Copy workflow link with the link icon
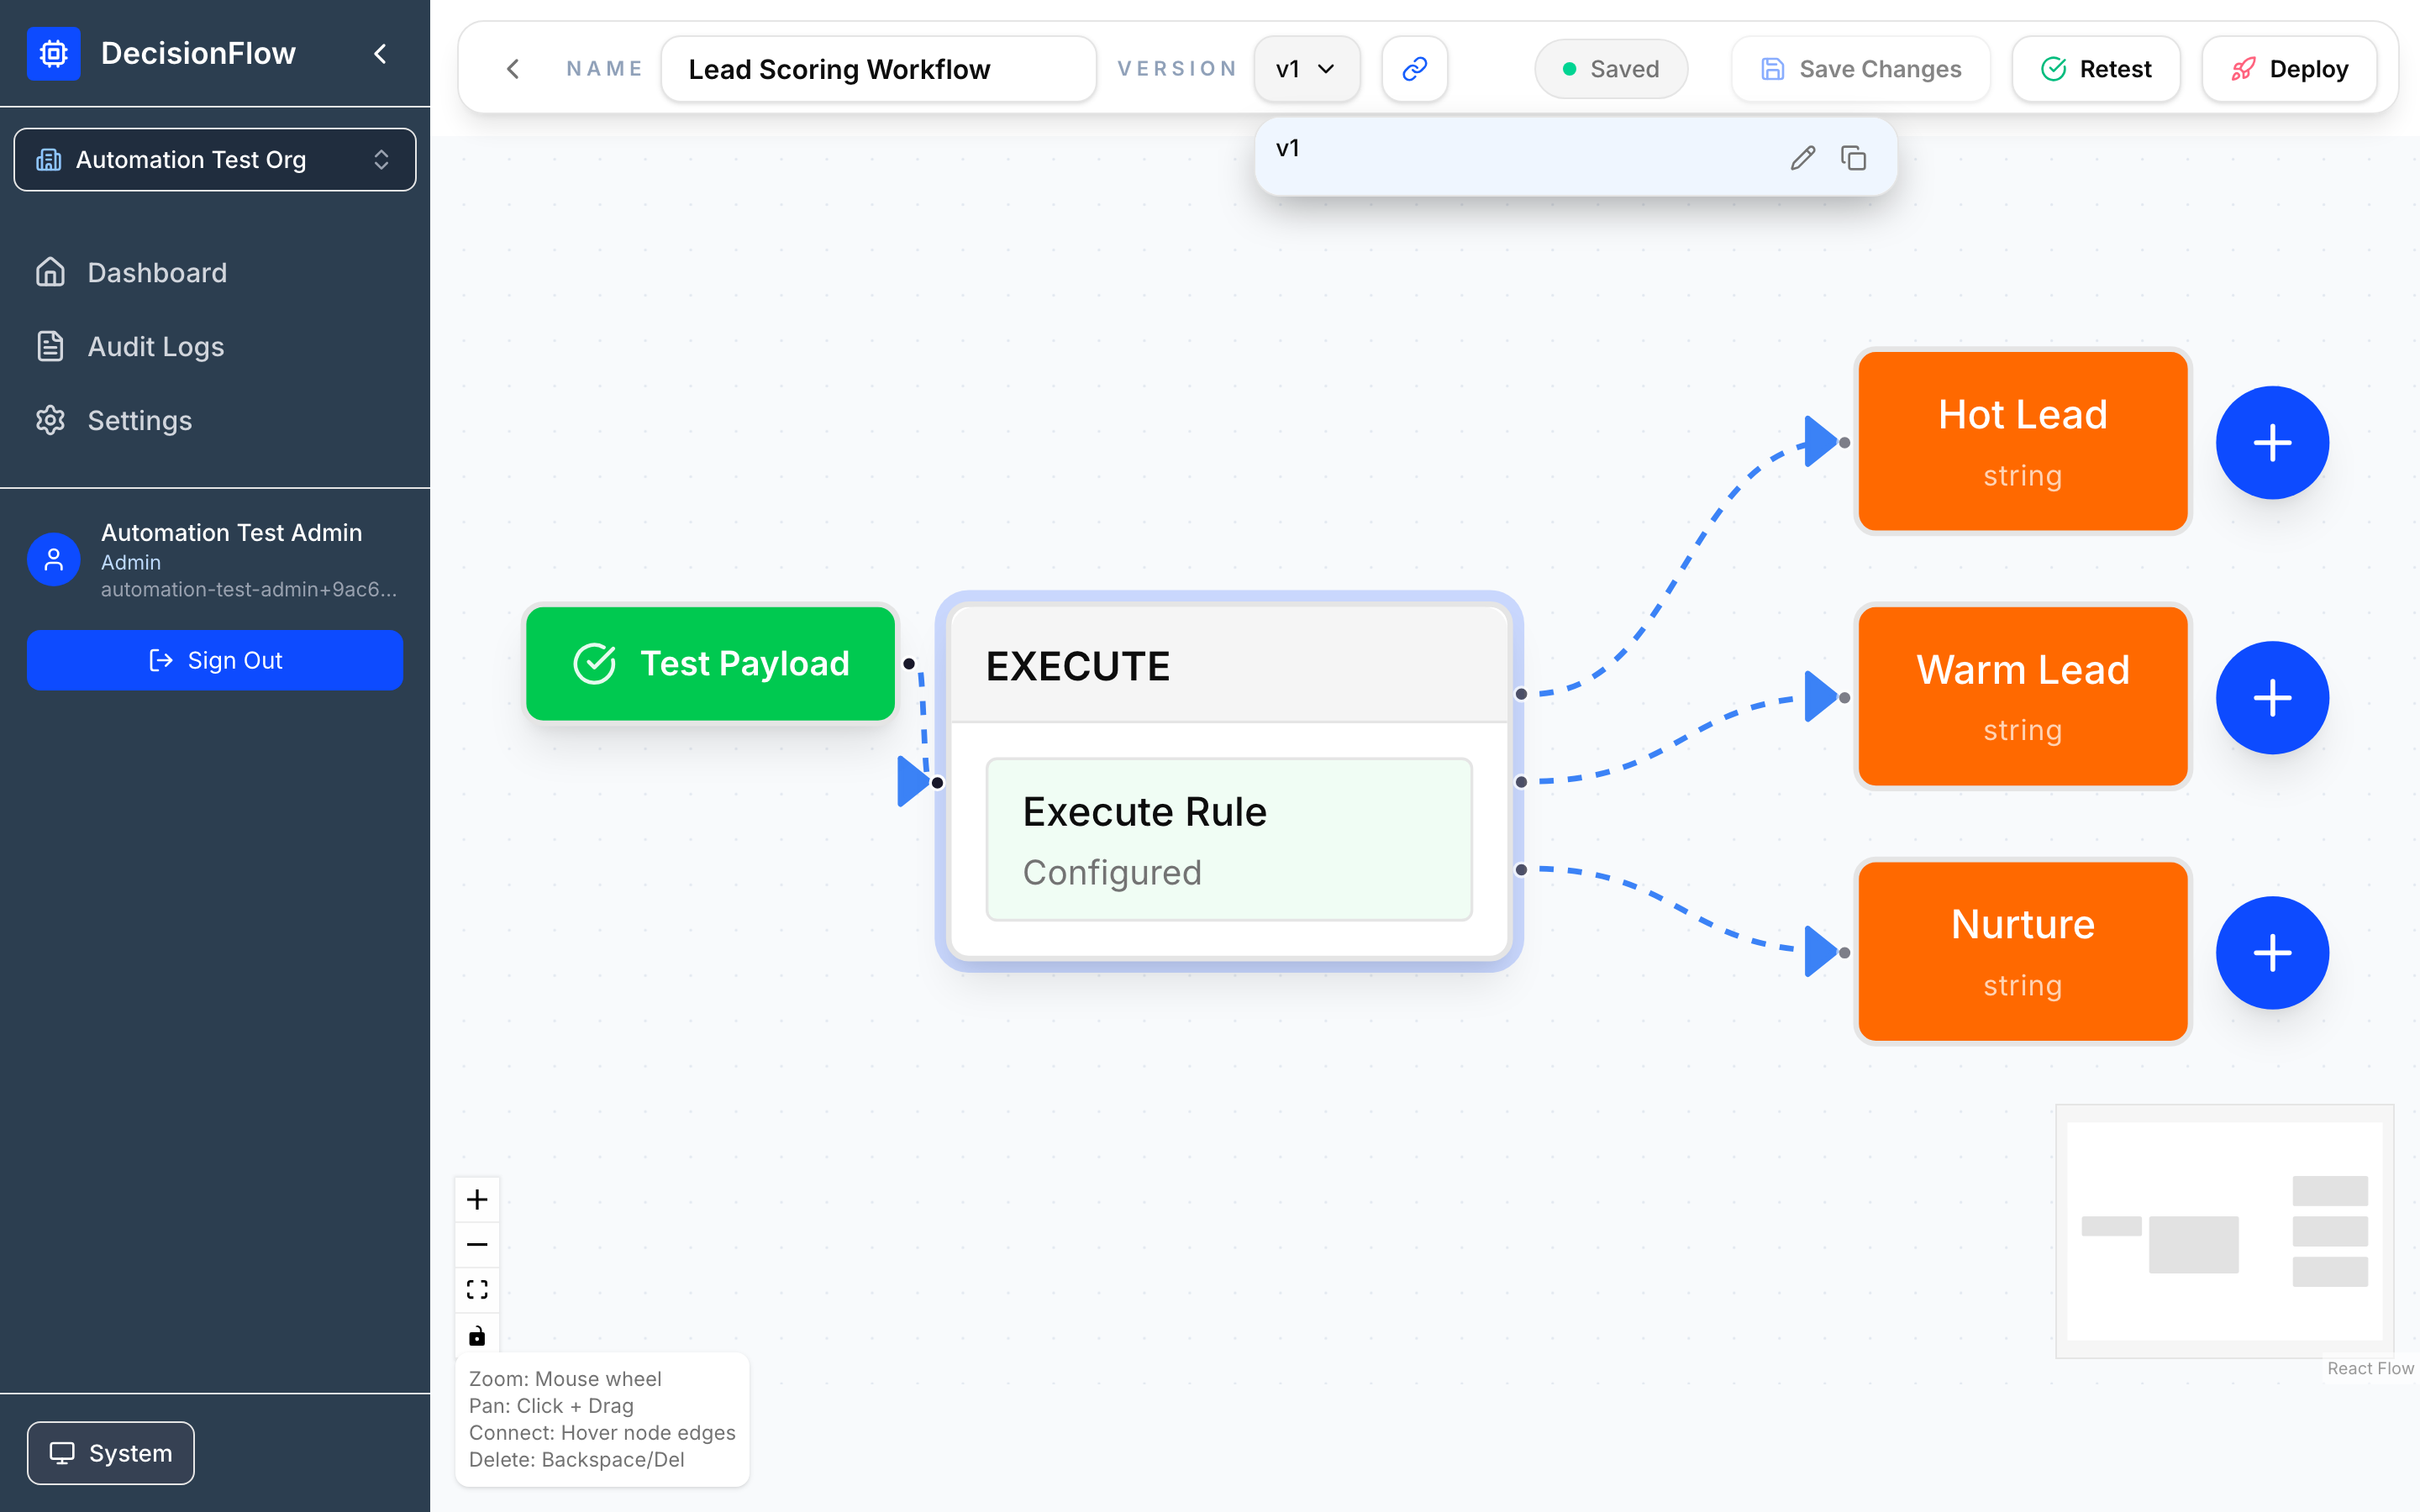The image size is (2420, 1512). pyautogui.click(x=1414, y=69)
